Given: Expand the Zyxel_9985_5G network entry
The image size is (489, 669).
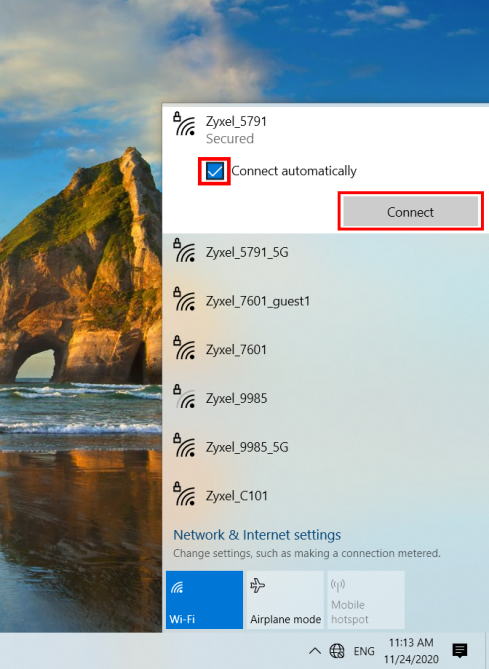Looking at the screenshot, I should click(326, 447).
